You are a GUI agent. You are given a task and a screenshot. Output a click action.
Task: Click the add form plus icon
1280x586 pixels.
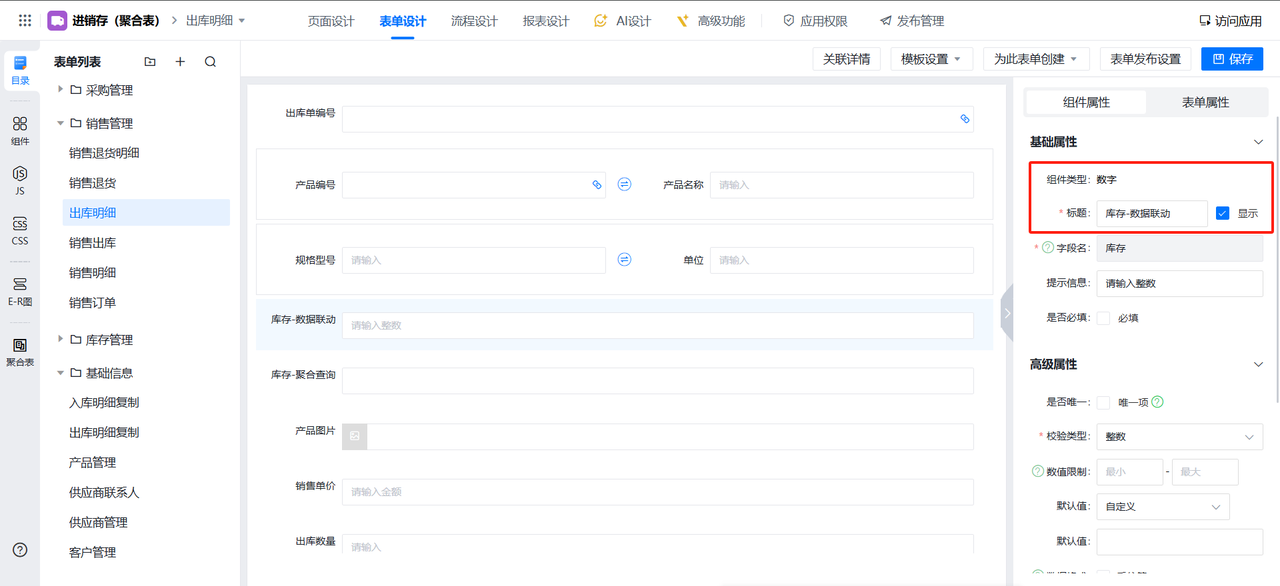coord(180,62)
